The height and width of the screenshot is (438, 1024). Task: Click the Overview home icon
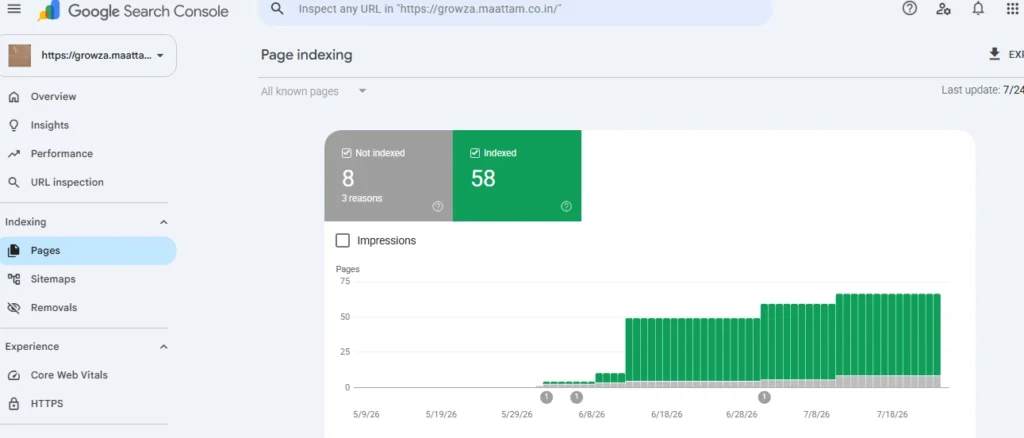point(13,97)
